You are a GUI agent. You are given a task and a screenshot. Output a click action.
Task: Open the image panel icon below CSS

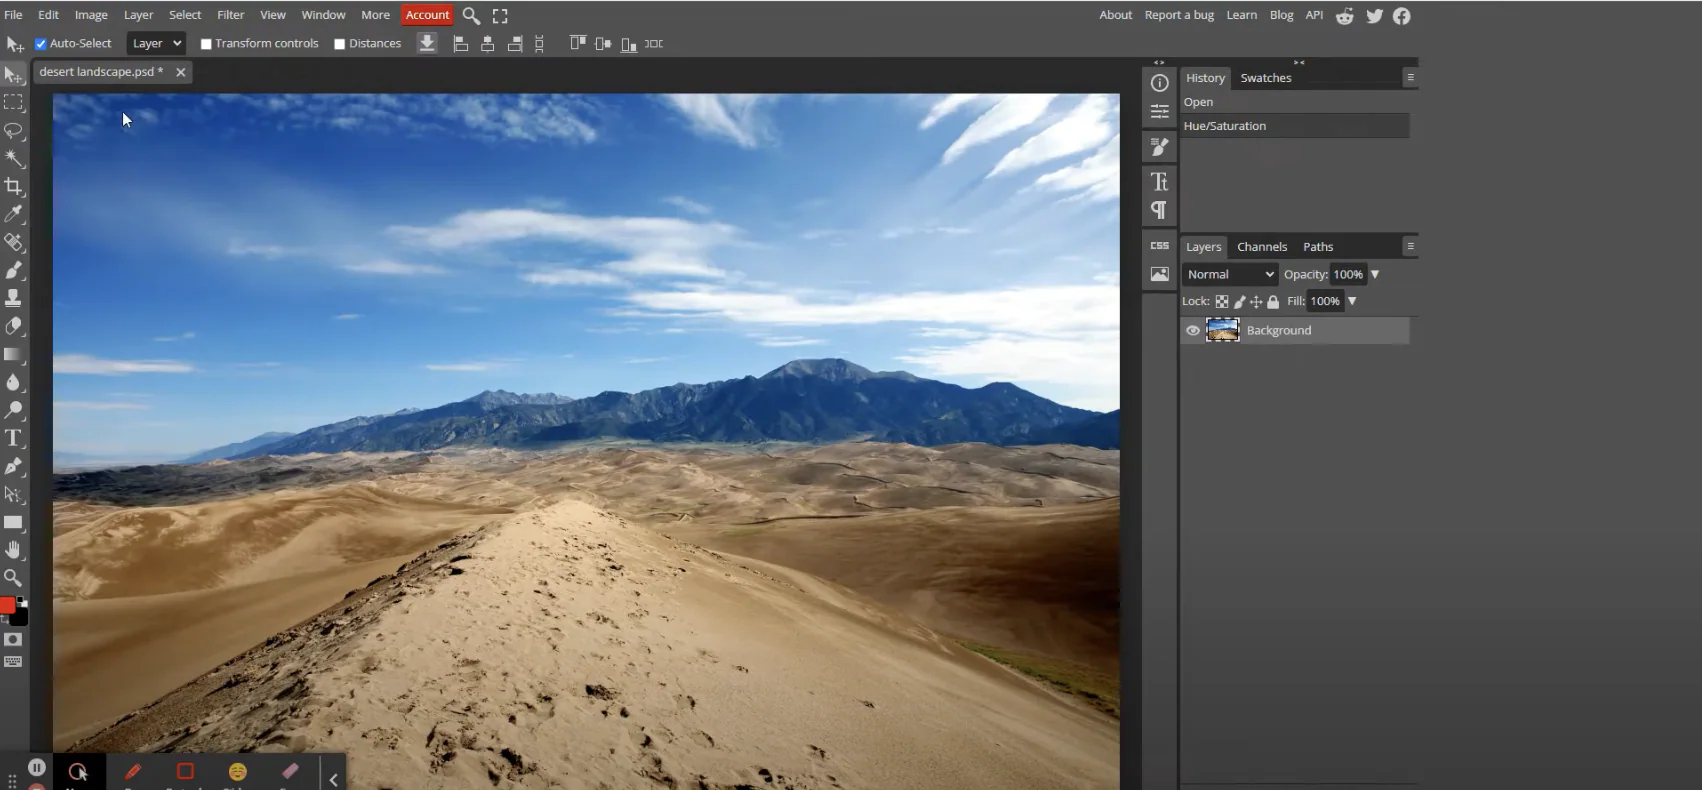pyautogui.click(x=1159, y=274)
